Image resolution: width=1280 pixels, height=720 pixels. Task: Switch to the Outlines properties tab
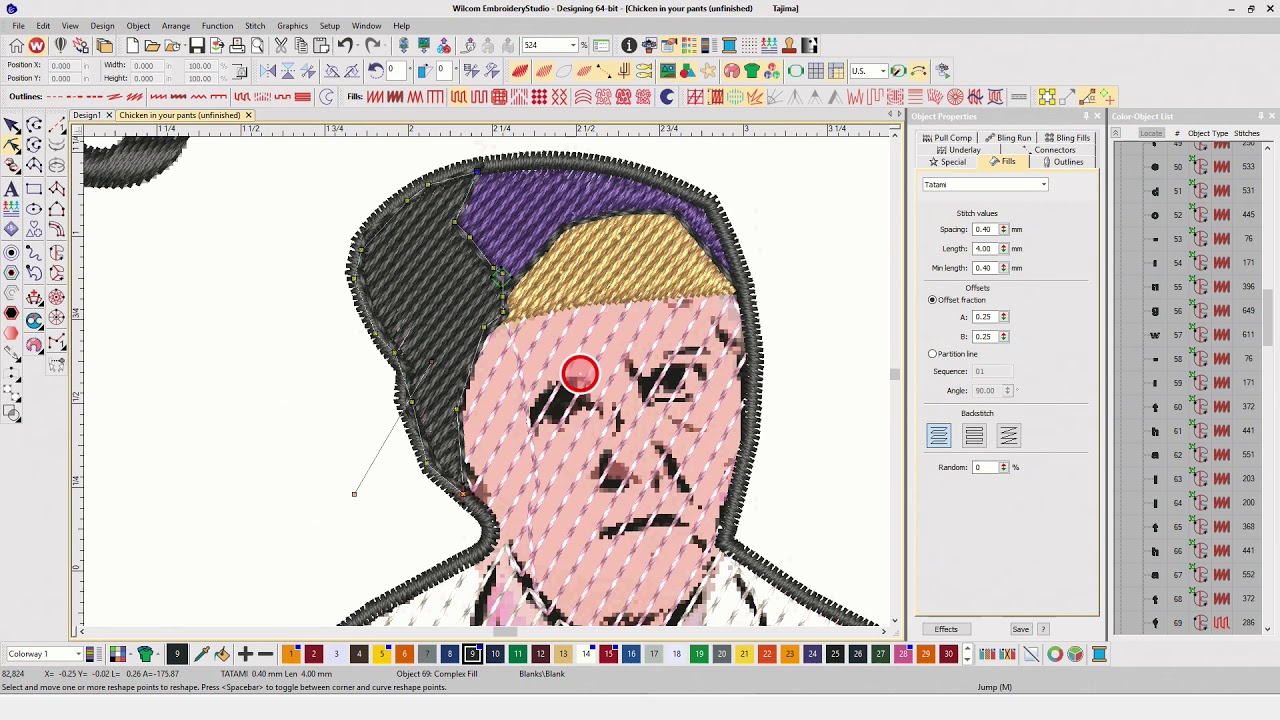1062,162
